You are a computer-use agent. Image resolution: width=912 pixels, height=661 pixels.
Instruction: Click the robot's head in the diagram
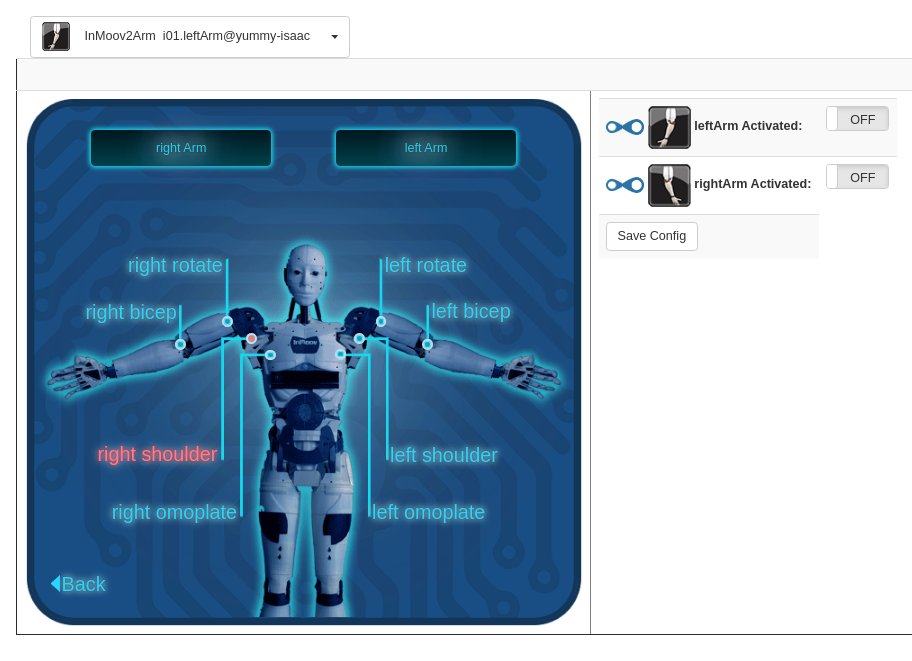[x=306, y=273]
